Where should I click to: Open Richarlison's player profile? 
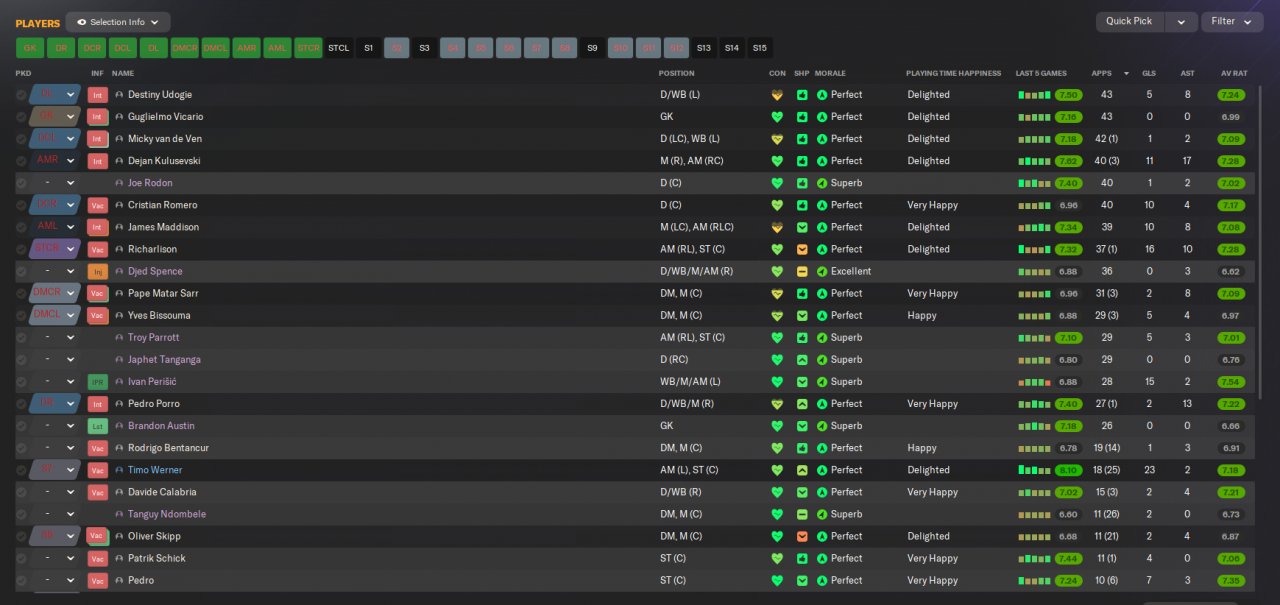tap(152, 249)
